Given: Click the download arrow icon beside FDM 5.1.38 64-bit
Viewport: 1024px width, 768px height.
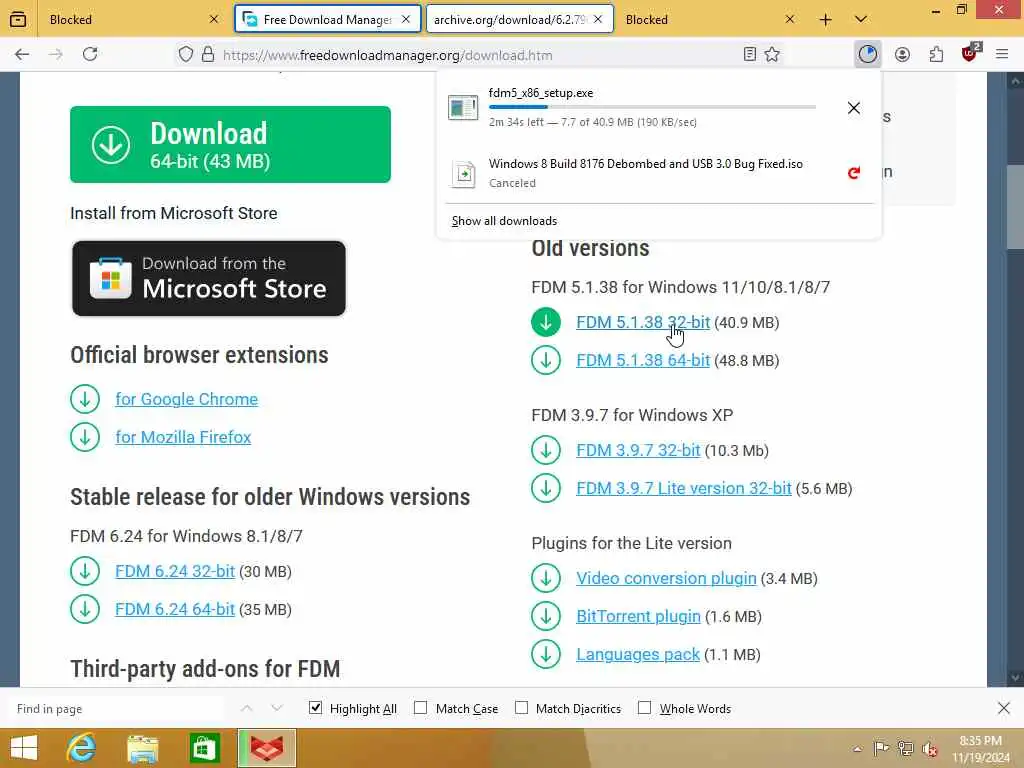Looking at the screenshot, I should (546, 360).
